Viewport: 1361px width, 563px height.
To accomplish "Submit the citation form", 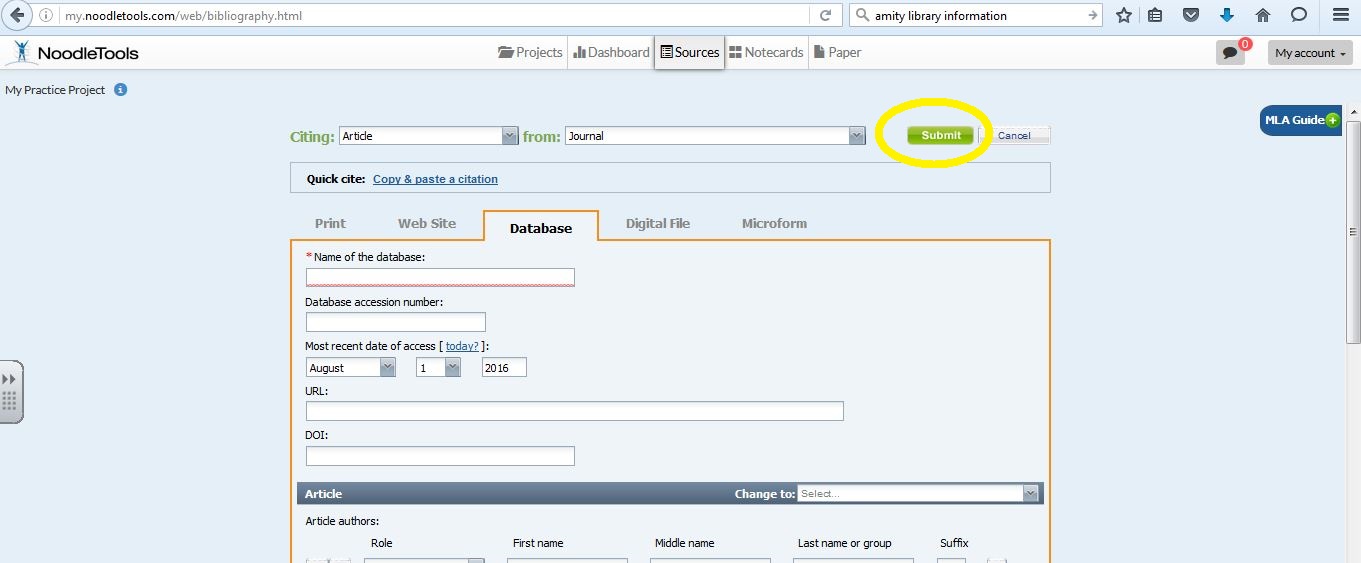I will coord(940,135).
